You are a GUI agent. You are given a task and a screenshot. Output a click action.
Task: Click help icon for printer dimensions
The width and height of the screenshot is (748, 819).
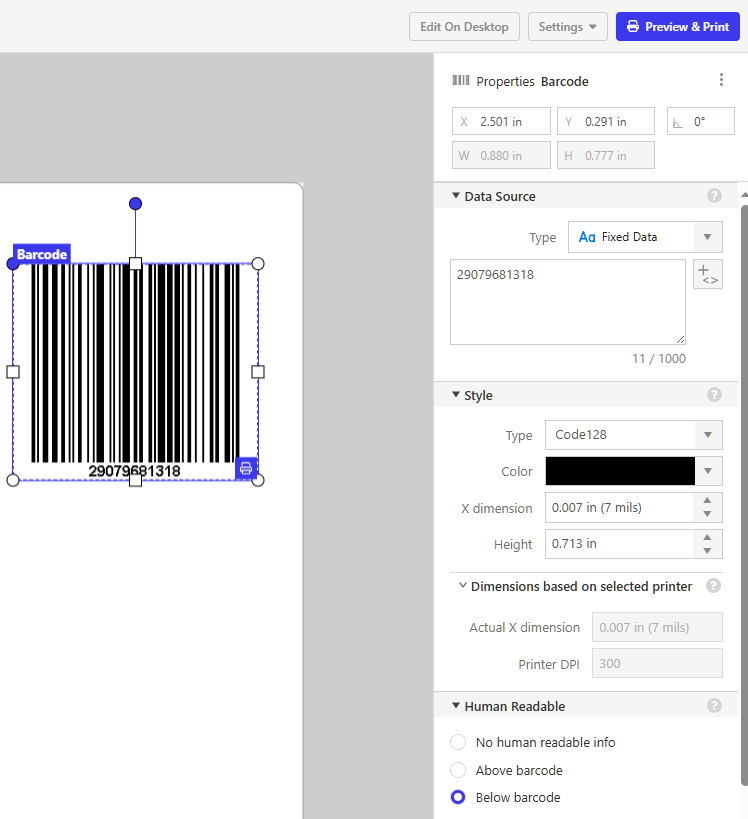713,586
